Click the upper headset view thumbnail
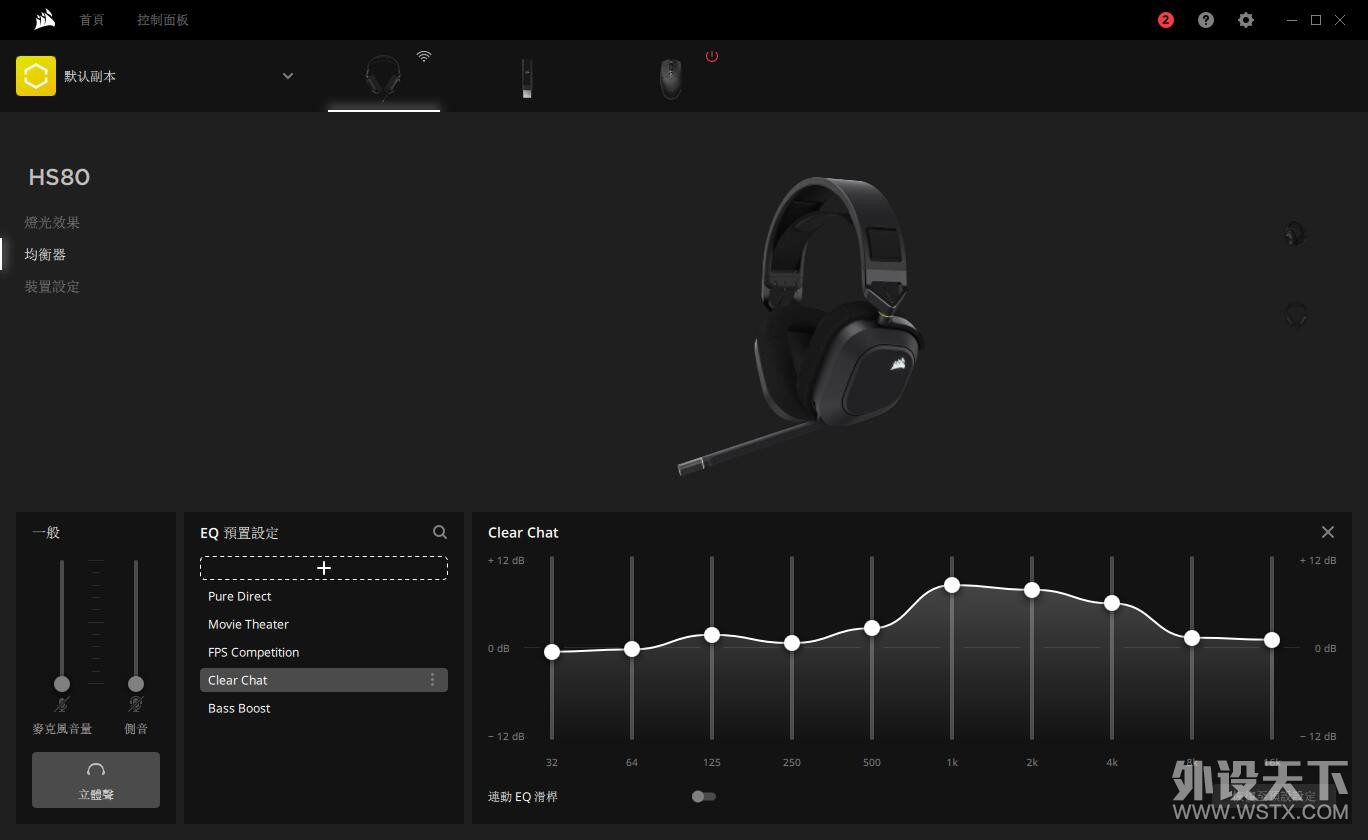Screen dimensions: 1368x840 pos(1295,234)
